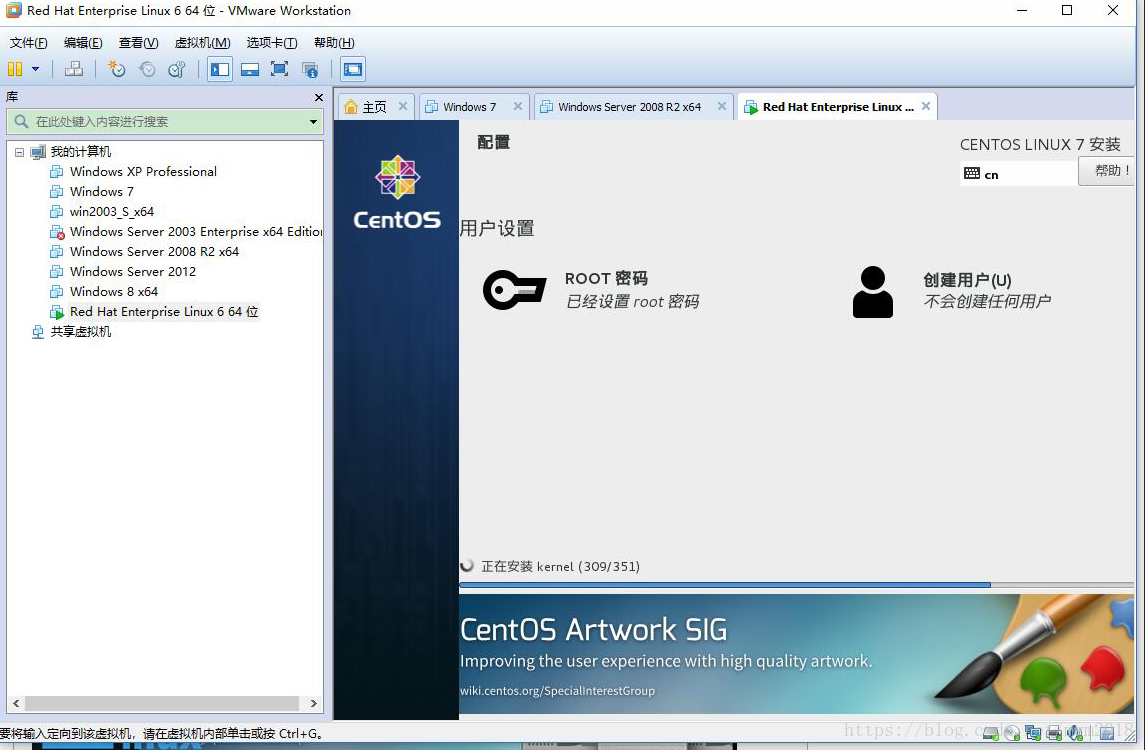The image size is (1145, 750).
Task: Switch to the 主页 home tab
Action: pos(375,107)
